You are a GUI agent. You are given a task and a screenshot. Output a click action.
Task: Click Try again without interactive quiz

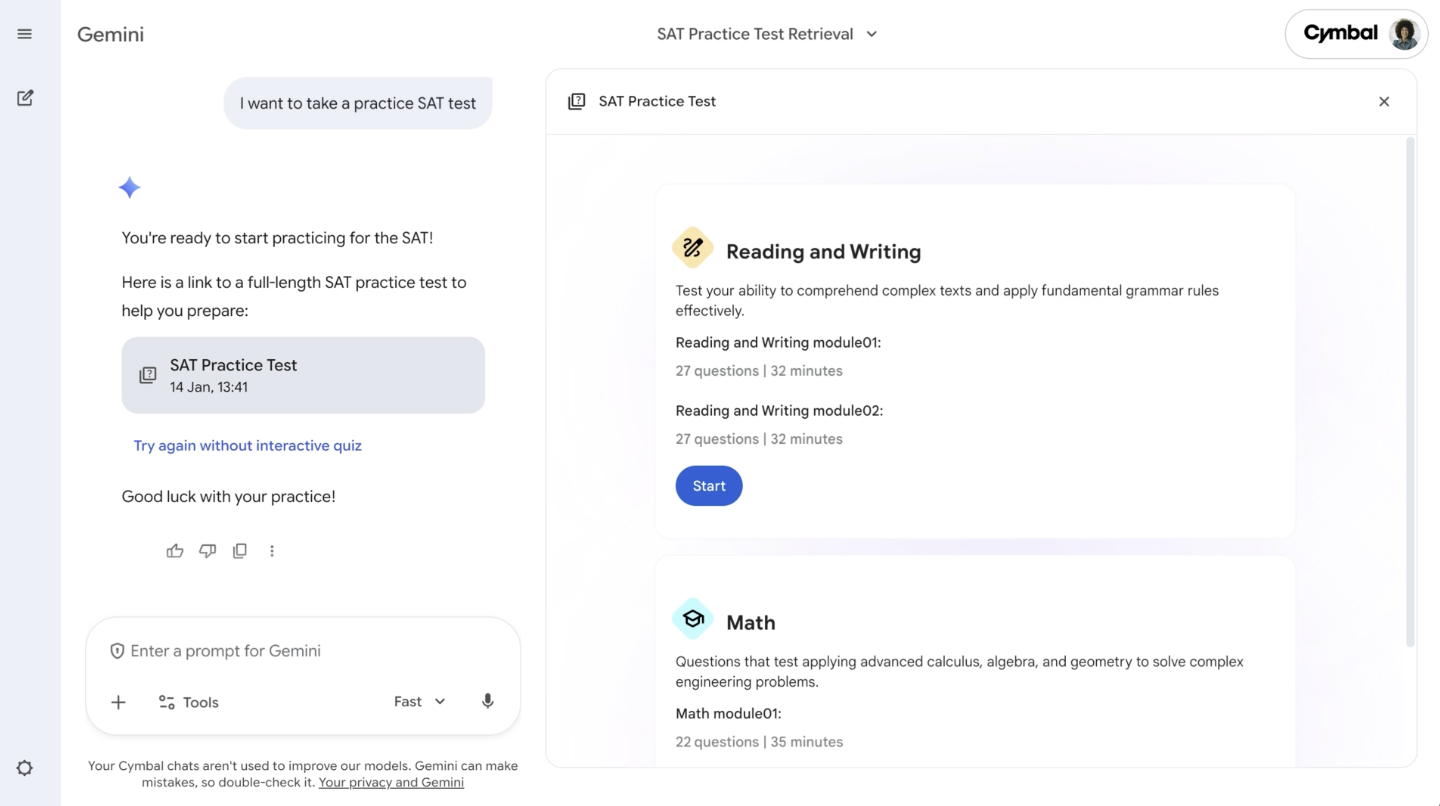(248, 446)
